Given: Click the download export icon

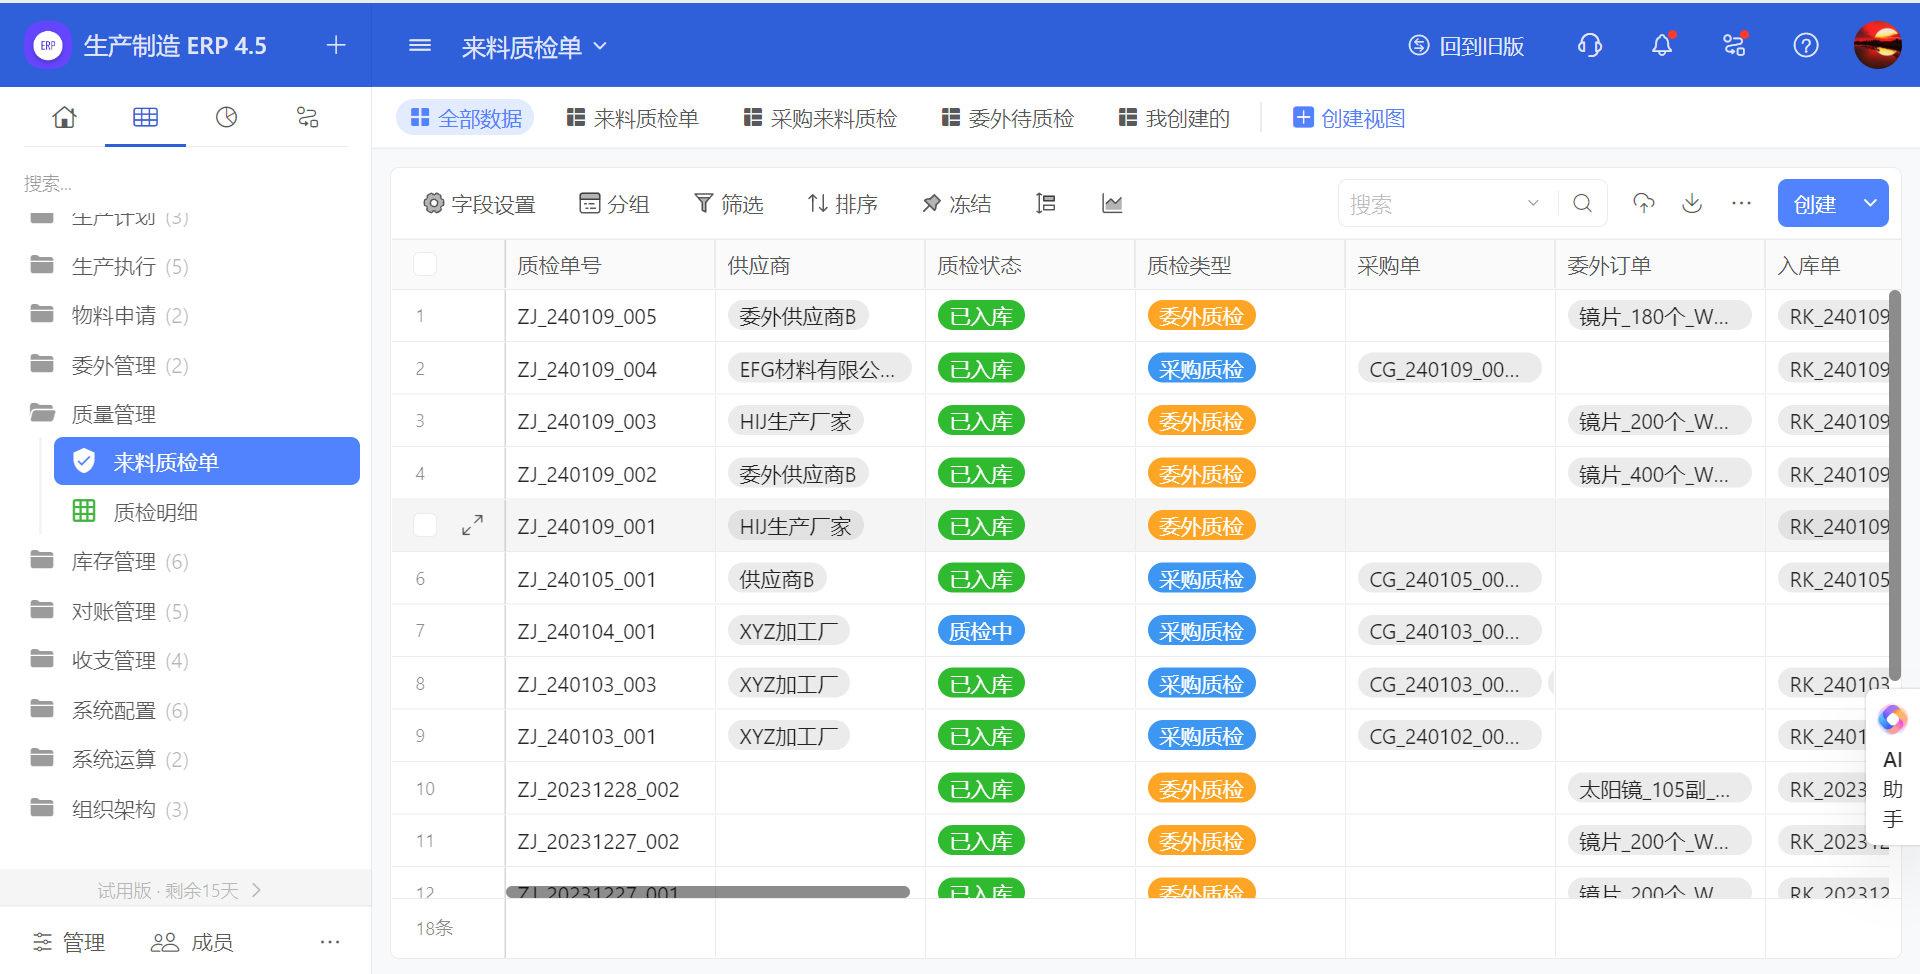Looking at the screenshot, I should click(1691, 204).
